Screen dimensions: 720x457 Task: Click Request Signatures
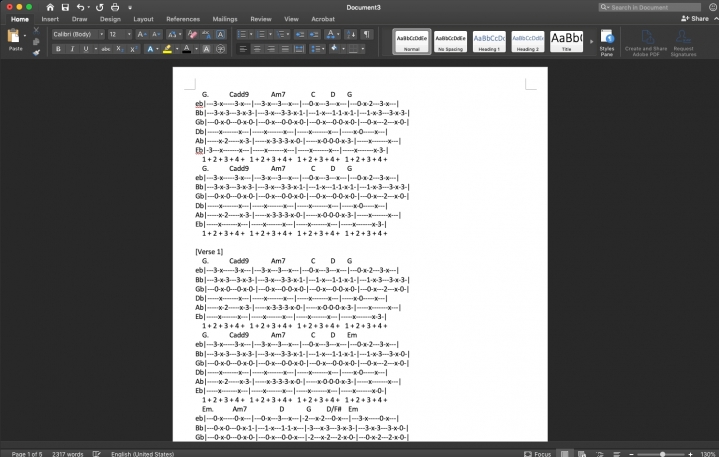[x=683, y=43]
